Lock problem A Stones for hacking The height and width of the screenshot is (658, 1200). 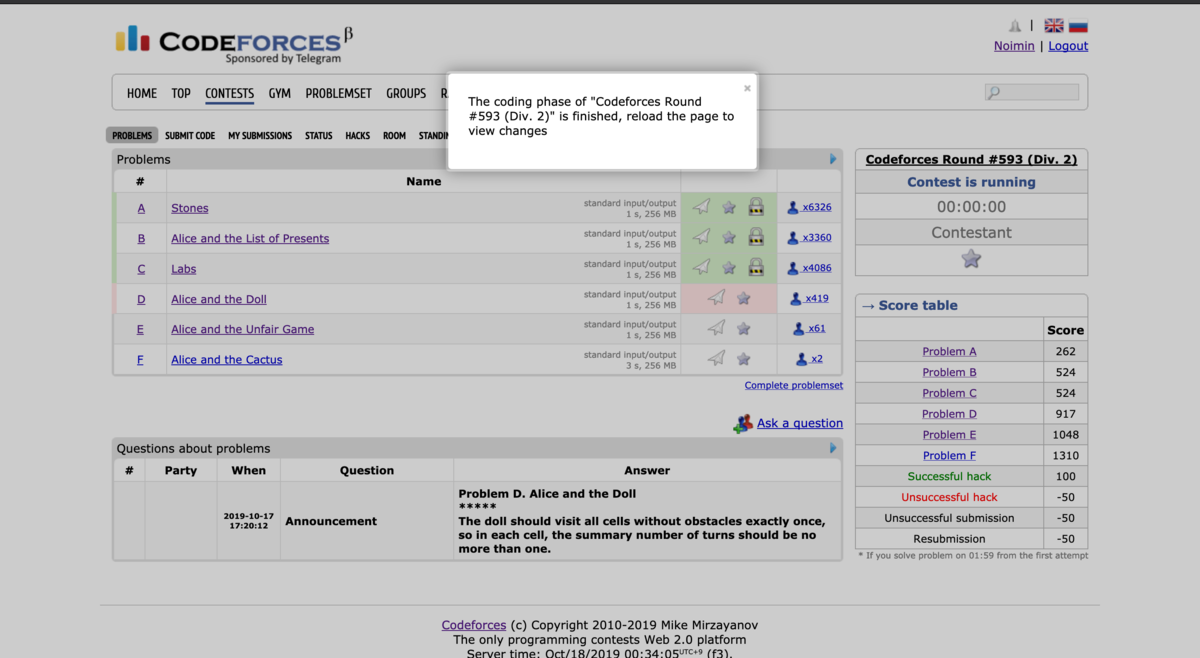coord(756,207)
